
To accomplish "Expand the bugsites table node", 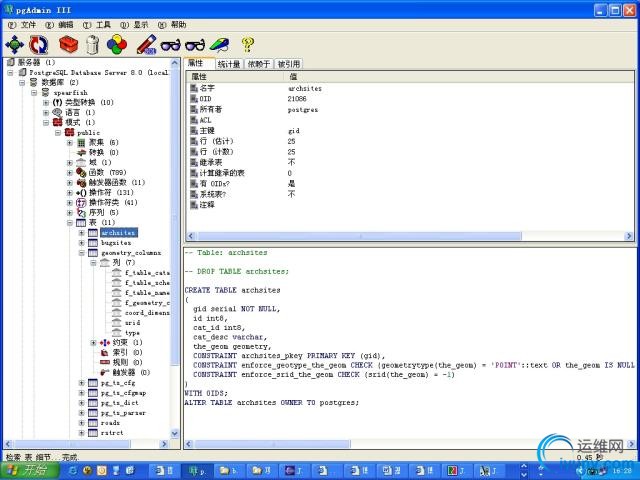I will point(82,242).
